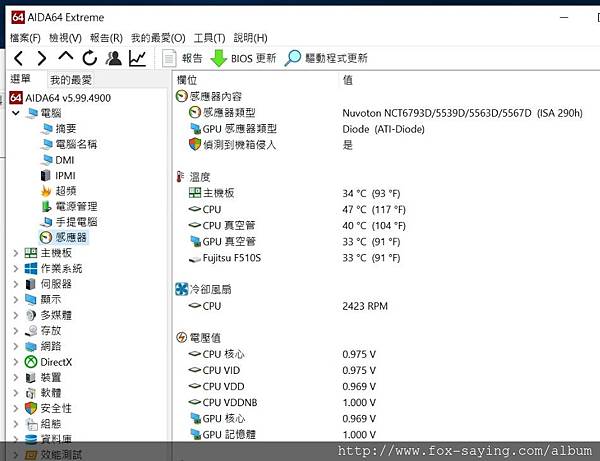Expand the 作業系統 tree node
The height and width of the screenshot is (461, 600).
click(x=16, y=269)
